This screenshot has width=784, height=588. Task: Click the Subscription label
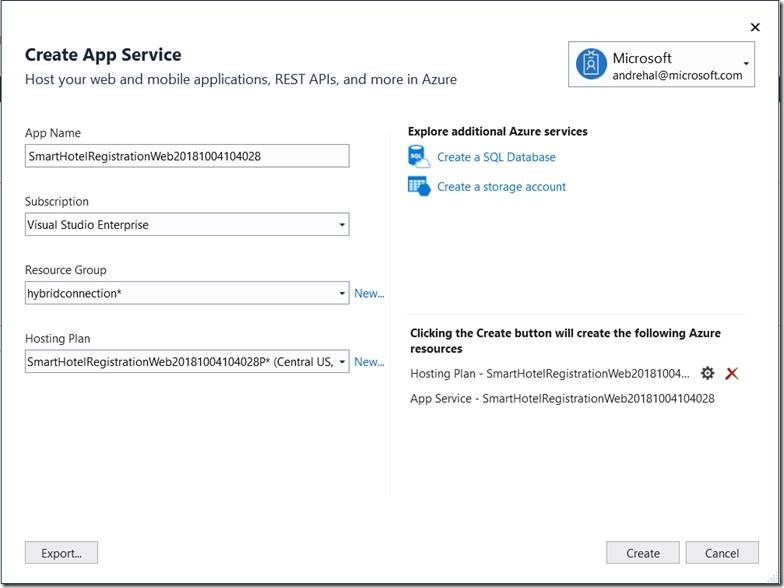[56, 202]
